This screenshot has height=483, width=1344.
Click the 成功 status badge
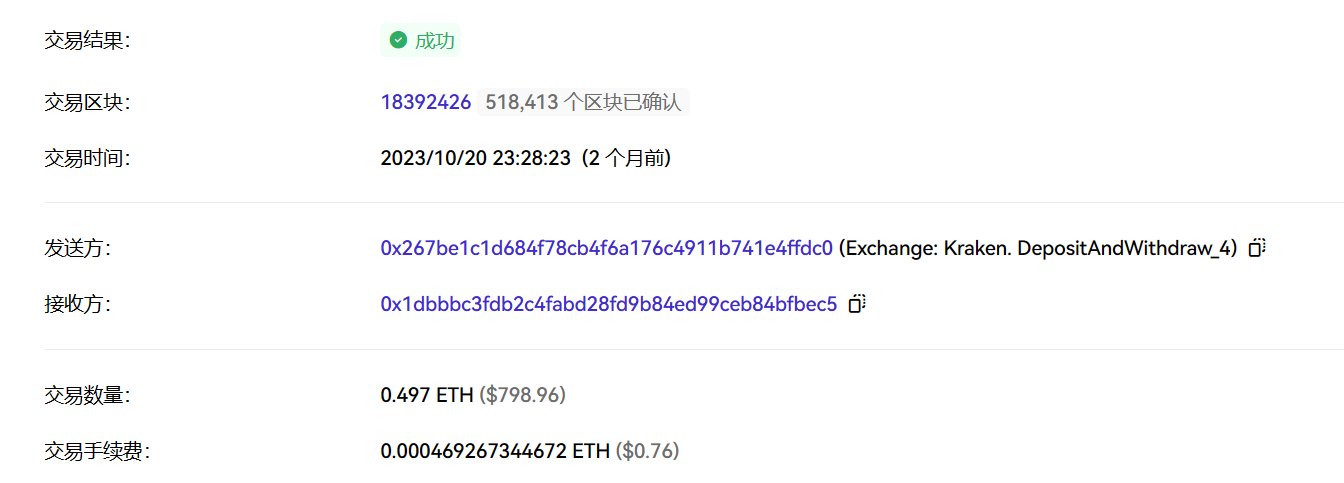421,40
